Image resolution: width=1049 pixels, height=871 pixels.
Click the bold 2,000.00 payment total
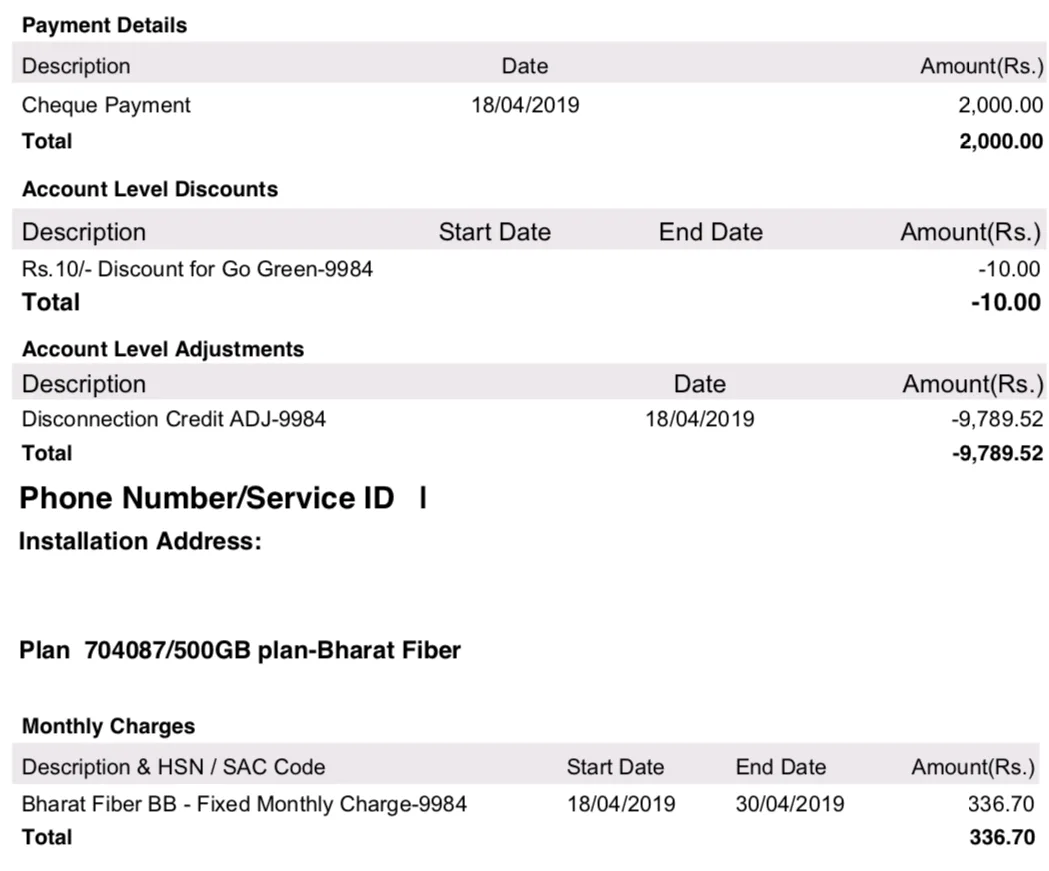[1000, 142]
